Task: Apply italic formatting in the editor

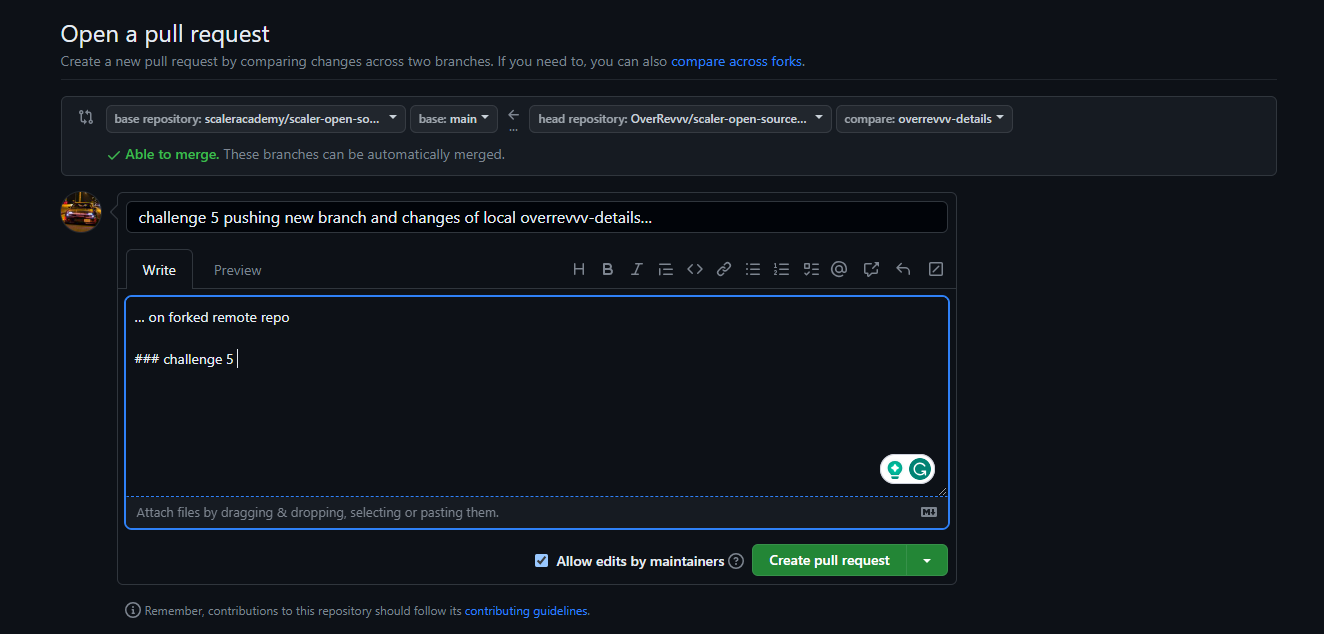Action: click(x=637, y=268)
